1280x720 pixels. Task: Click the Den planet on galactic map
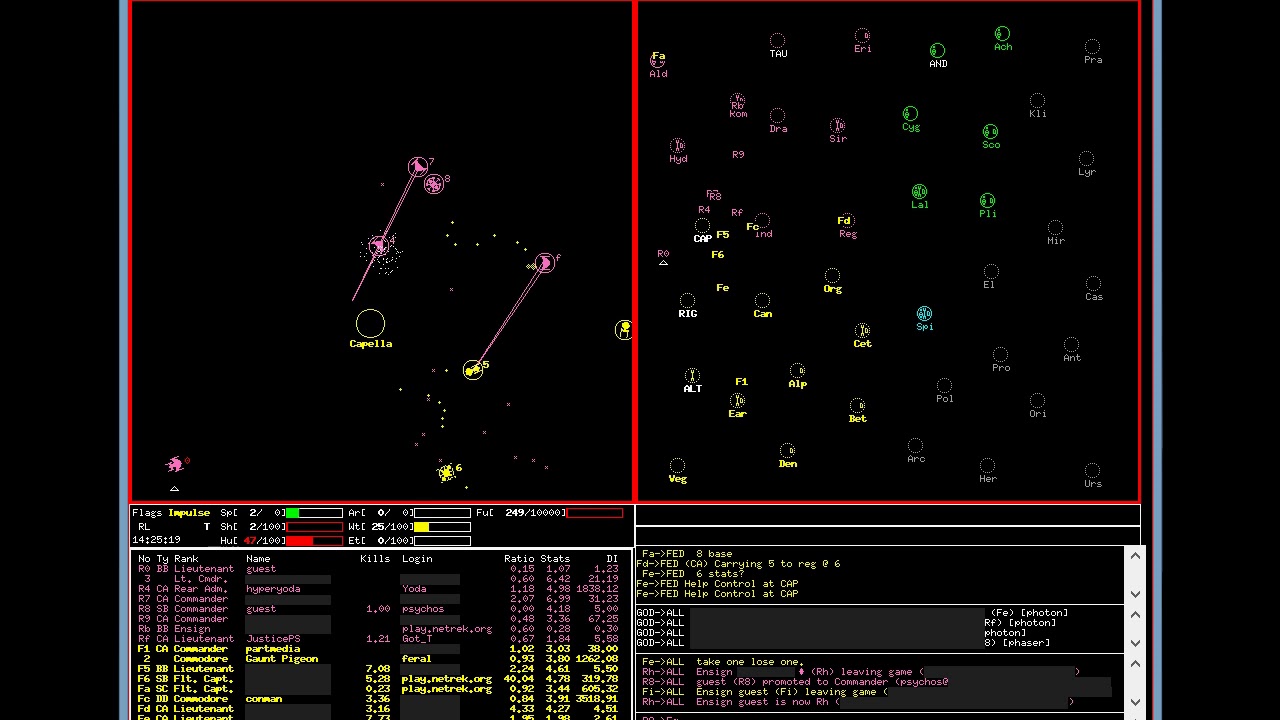[x=787, y=451]
